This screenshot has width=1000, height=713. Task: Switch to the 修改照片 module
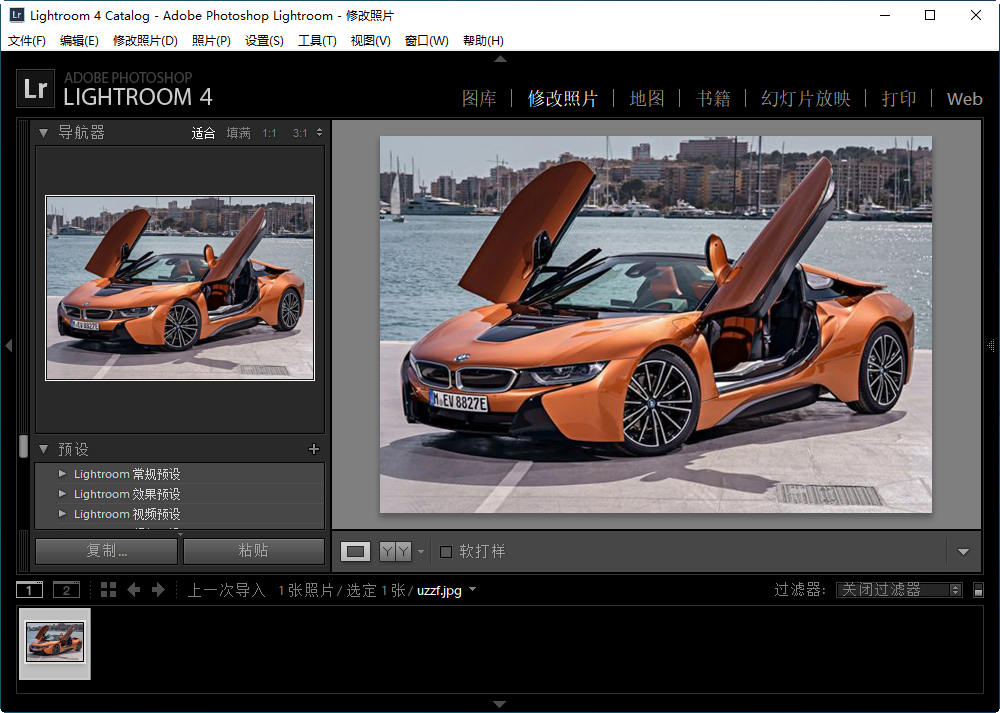tap(562, 99)
